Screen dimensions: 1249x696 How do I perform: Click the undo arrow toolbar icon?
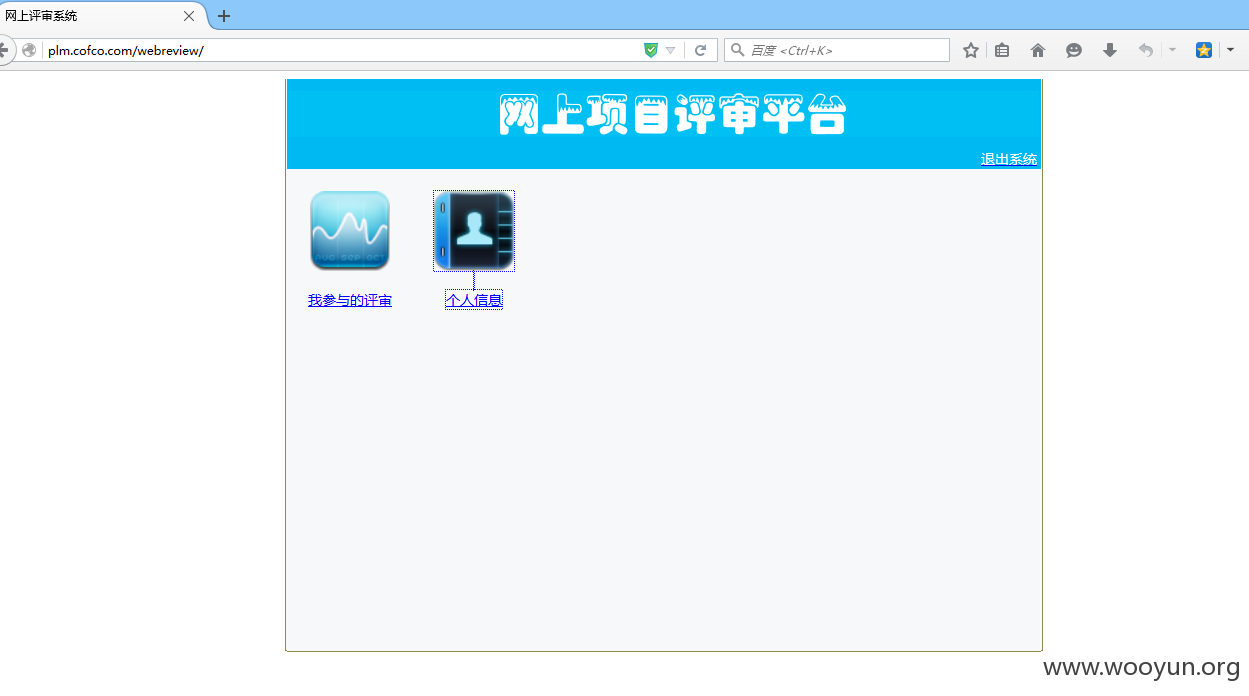tap(1146, 50)
